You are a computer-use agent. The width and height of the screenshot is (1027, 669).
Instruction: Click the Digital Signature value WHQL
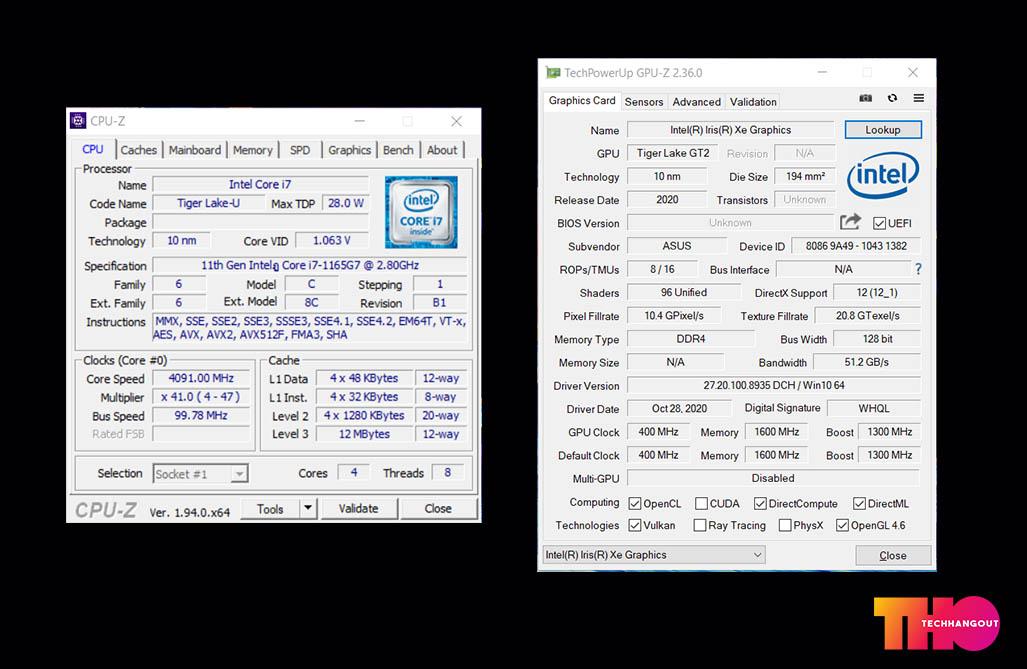tap(874, 408)
